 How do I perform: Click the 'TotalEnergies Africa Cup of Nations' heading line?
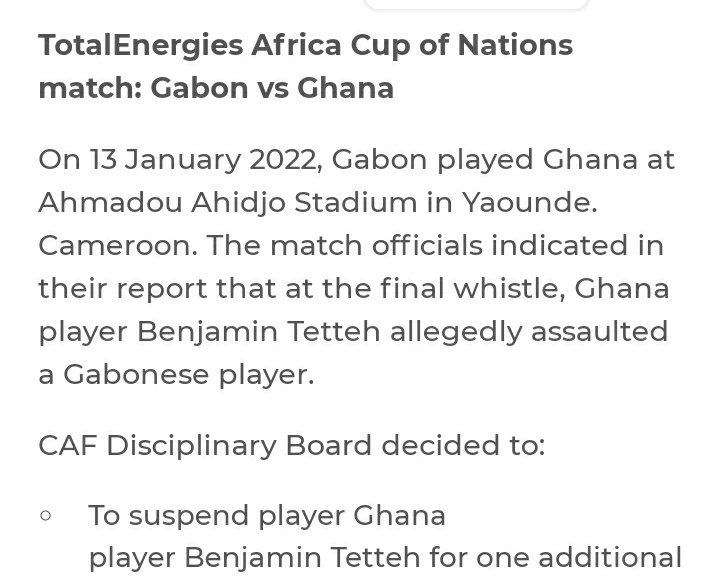point(306,46)
